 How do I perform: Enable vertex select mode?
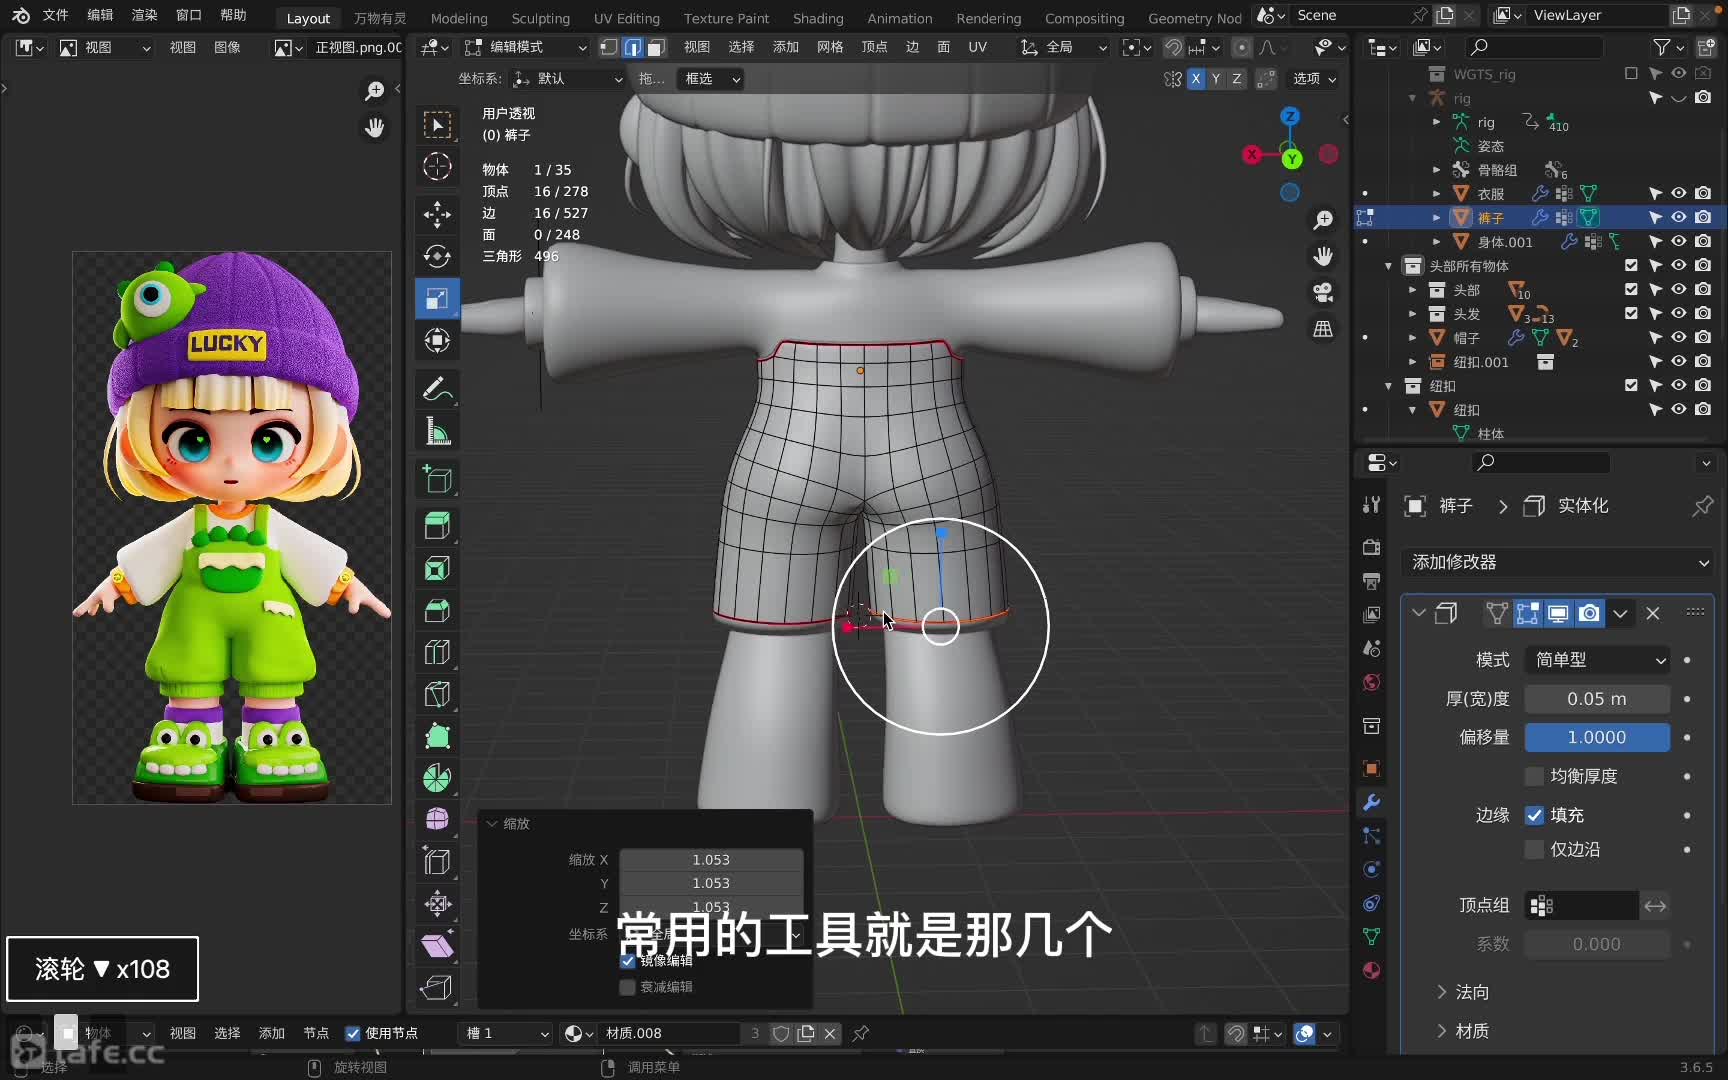click(609, 47)
